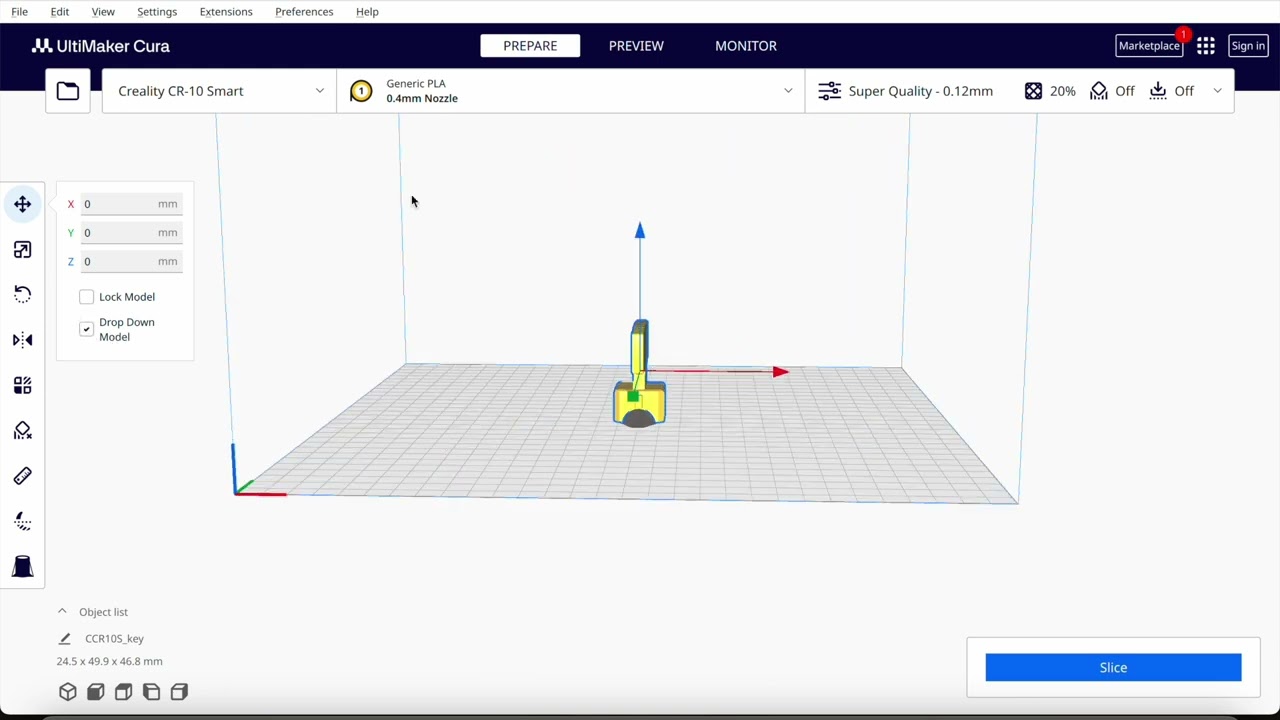1280x720 pixels.
Task: Expand print settings panel chevron
Action: [x=1217, y=91]
